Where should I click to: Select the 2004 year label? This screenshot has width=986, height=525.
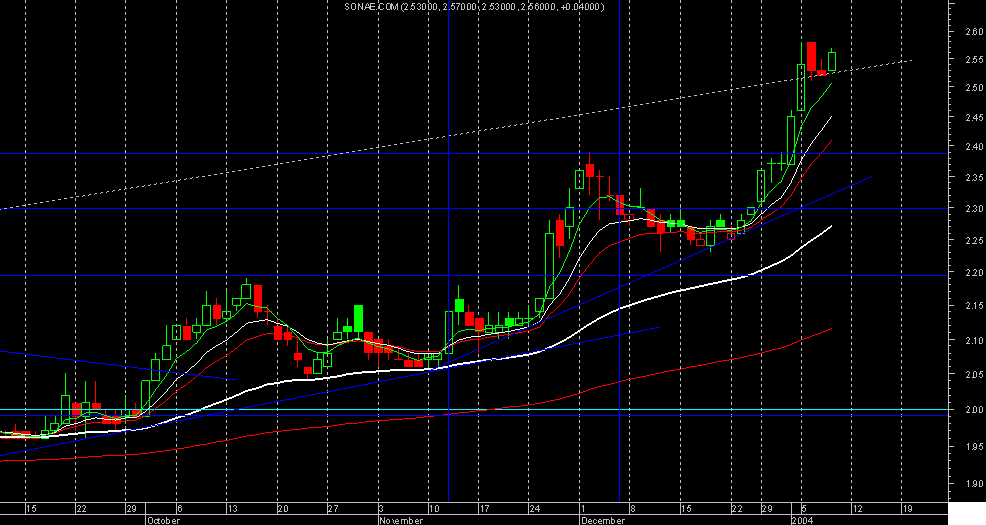[x=802, y=520]
